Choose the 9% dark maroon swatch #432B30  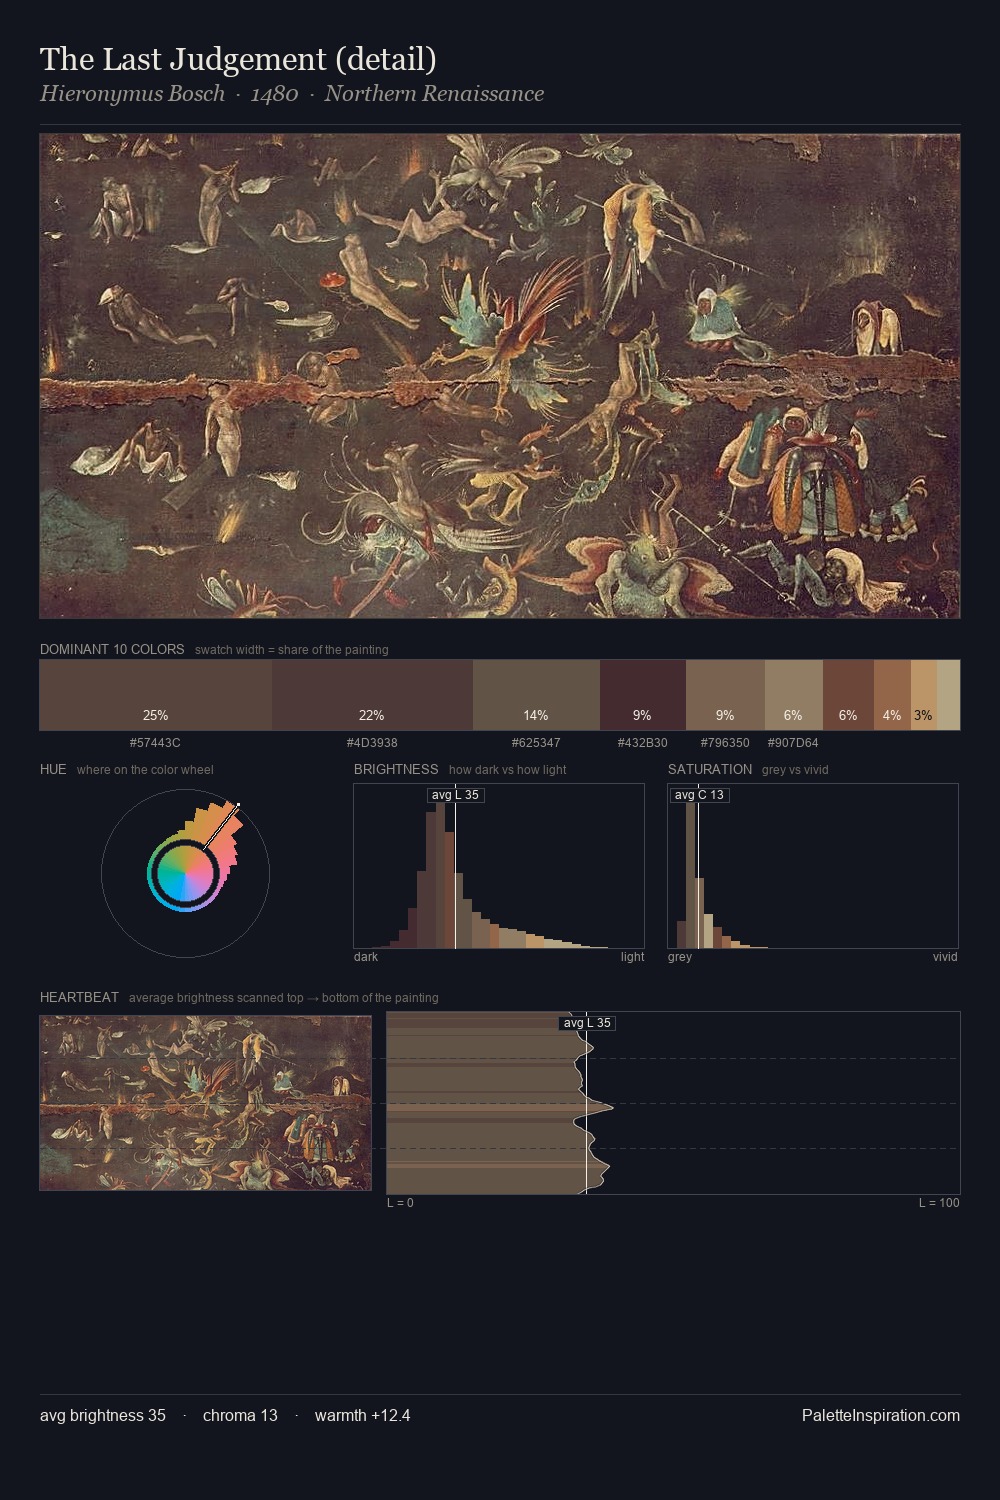pyautogui.click(x=643, y=695)
